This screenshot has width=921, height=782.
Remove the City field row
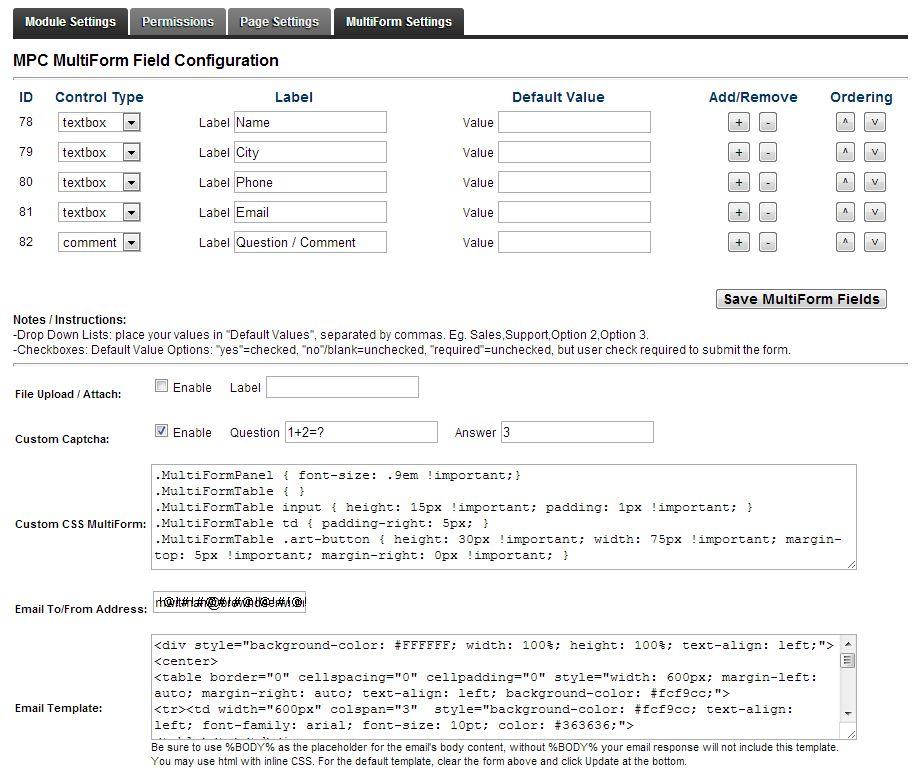click(x=768, y=152)
